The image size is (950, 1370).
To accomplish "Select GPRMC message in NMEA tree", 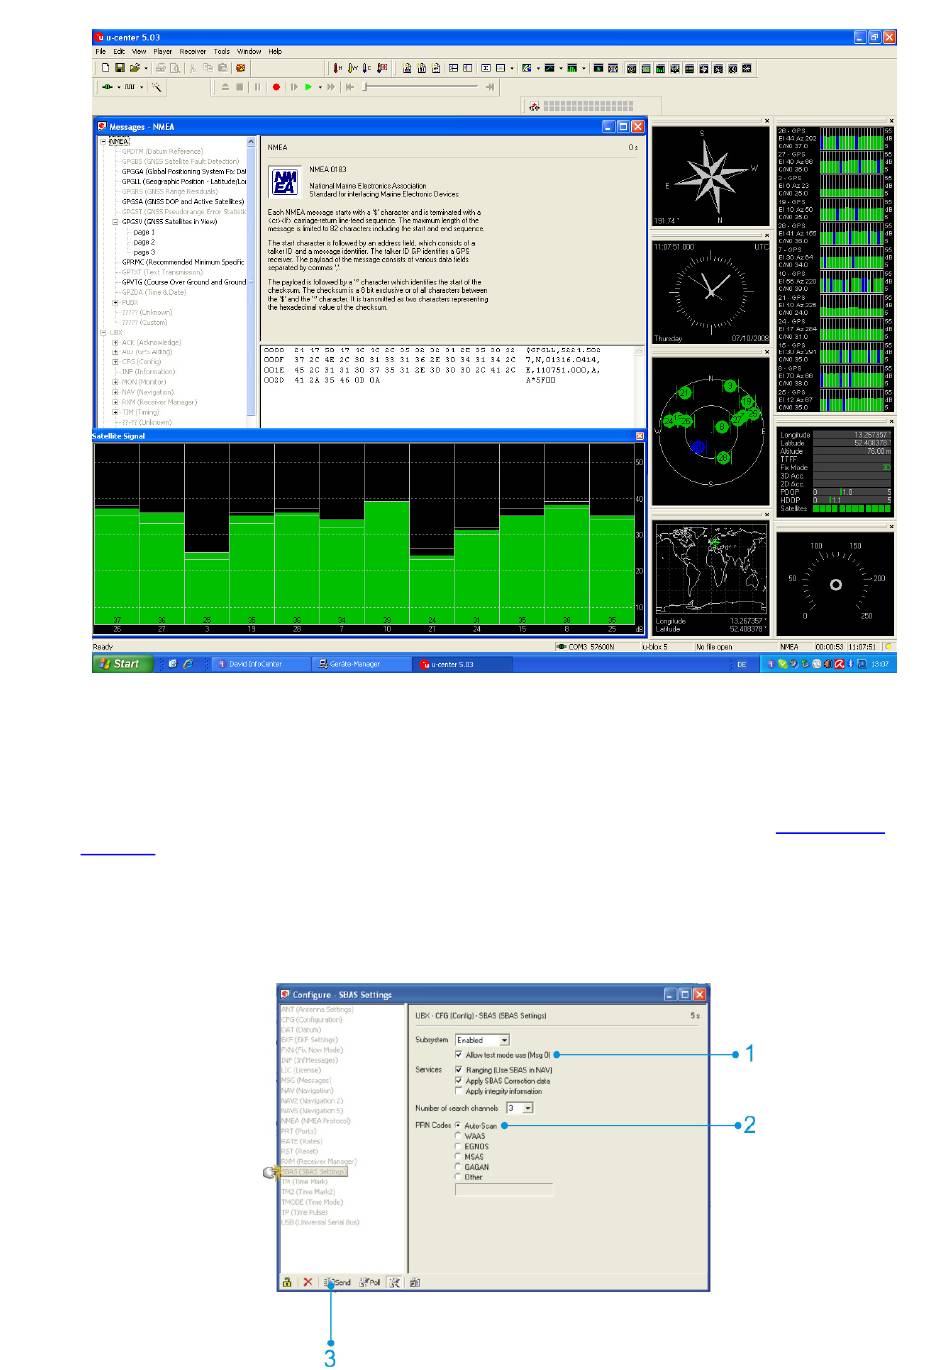I will point(184,262).
